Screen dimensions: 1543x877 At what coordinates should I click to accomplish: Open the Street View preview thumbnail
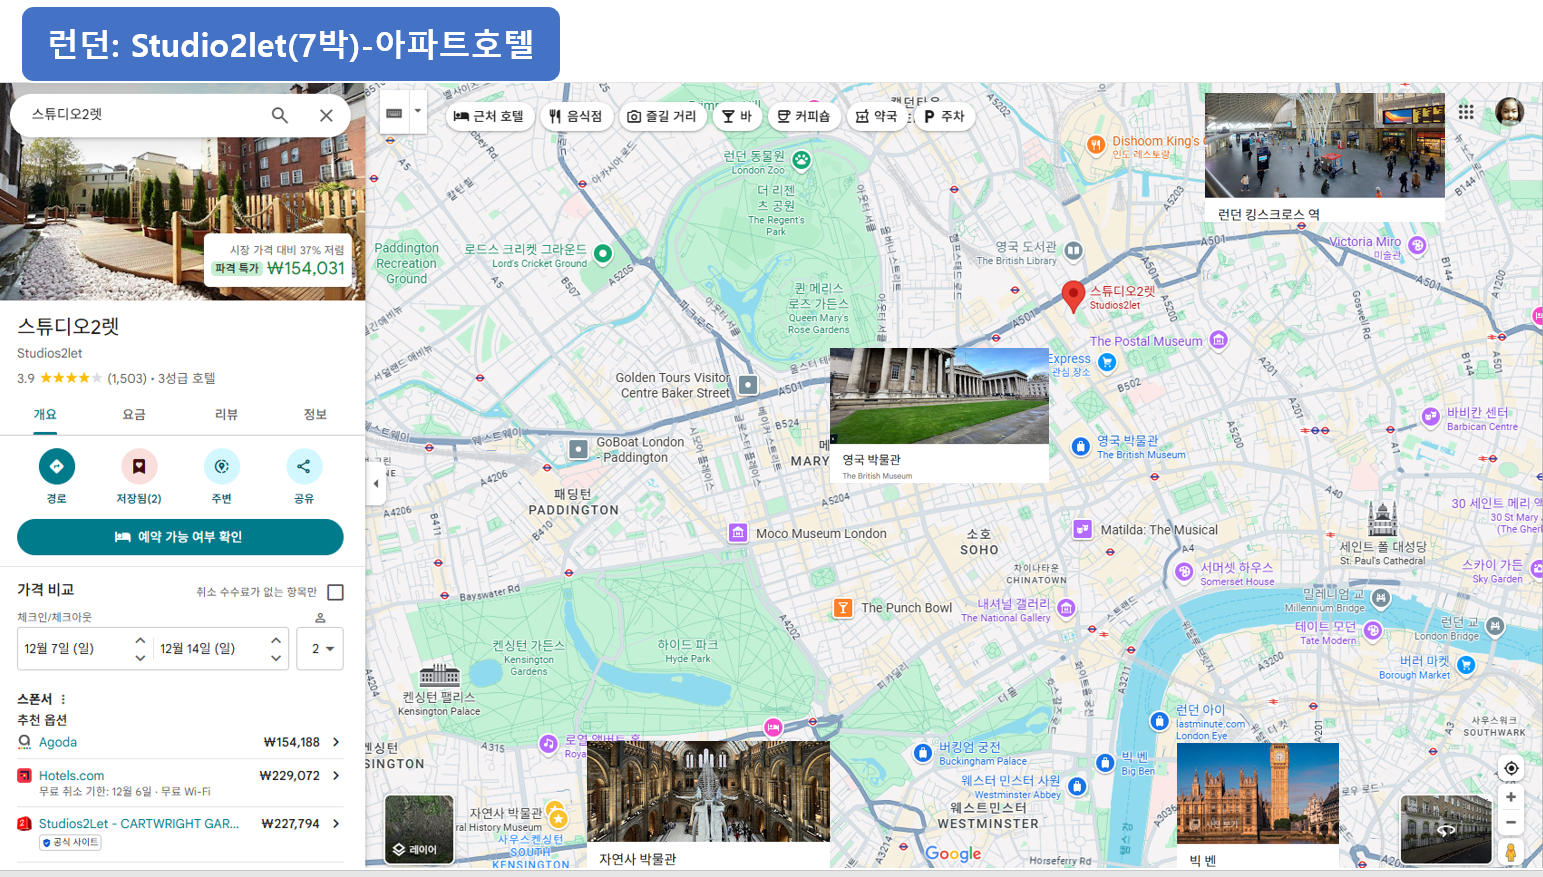[1446, 829]
